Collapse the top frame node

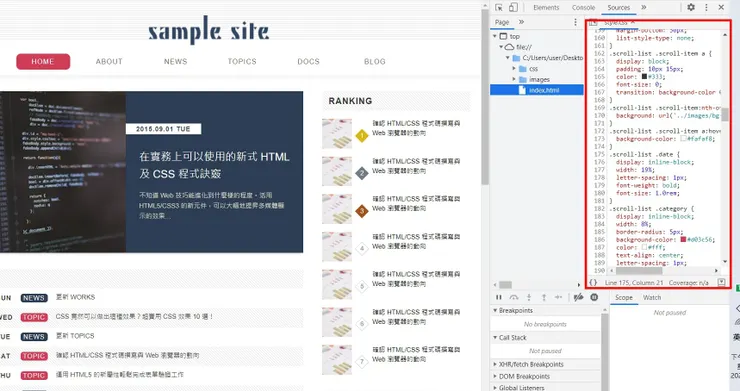point(495,36)
